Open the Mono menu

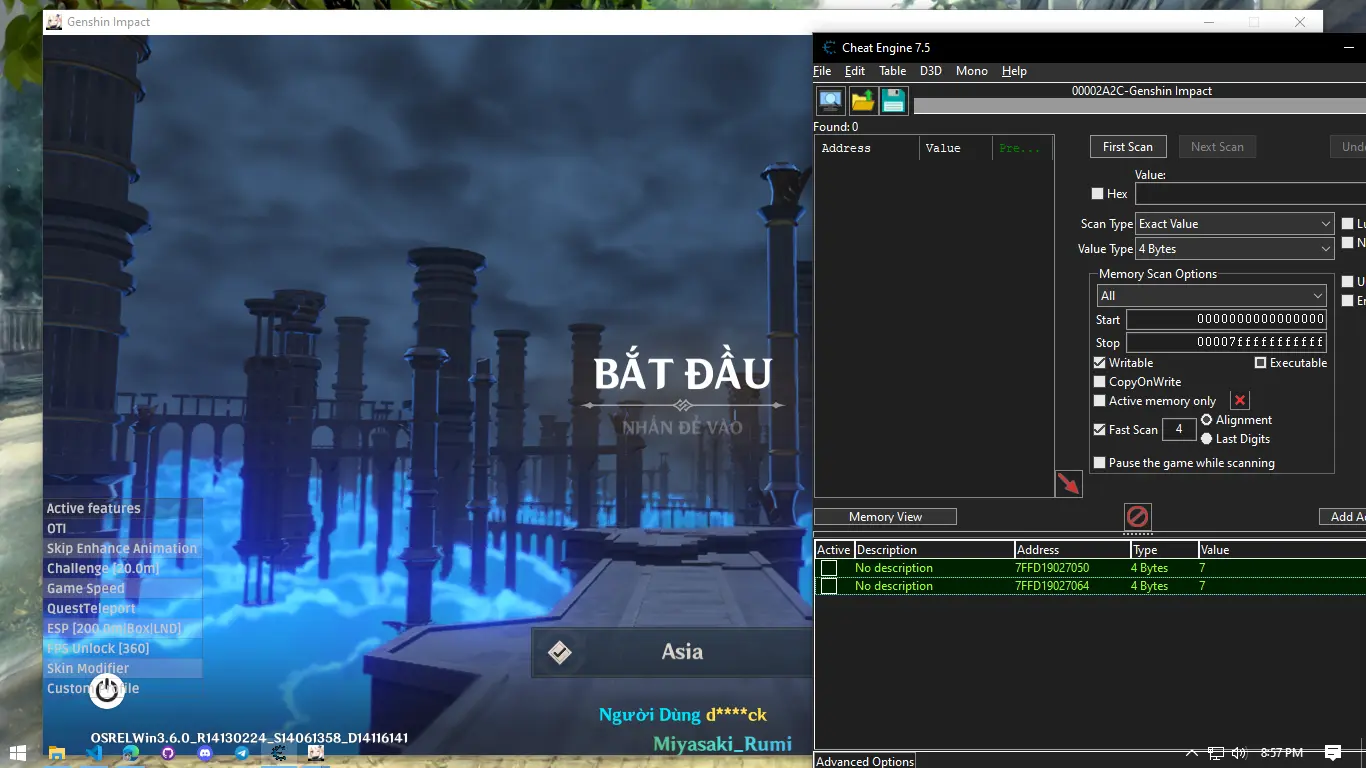coord(972,71)
